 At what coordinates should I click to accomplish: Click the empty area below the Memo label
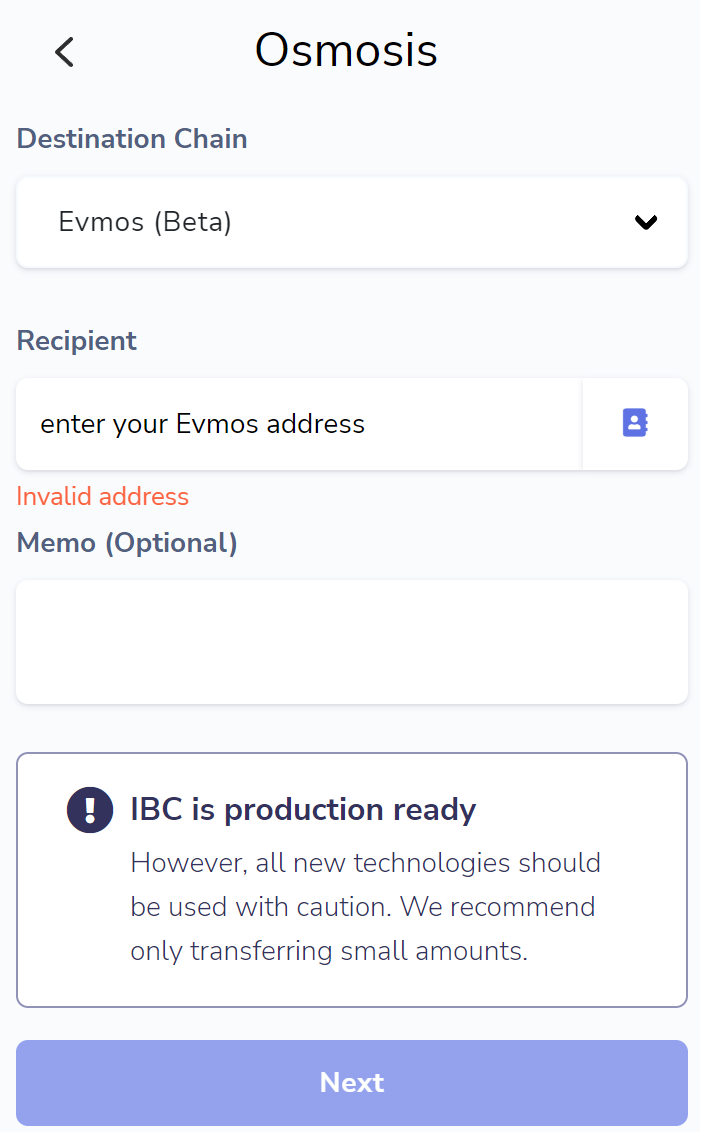(x=352, y=642)
